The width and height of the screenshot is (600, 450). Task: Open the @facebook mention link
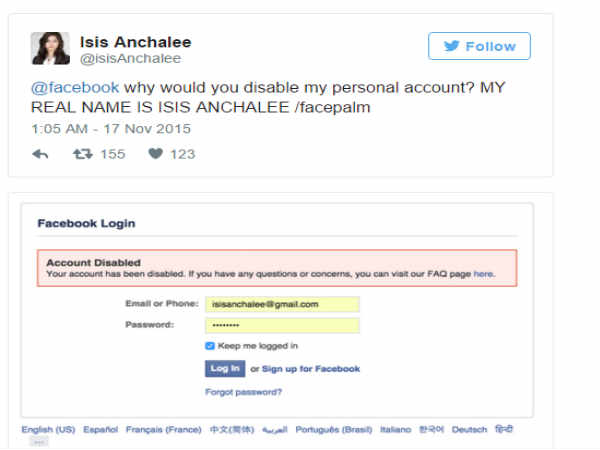pos(75,87)
